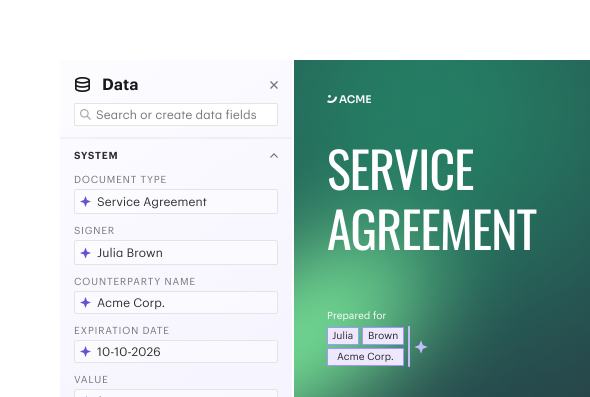Click the Prepared for text
The height and width of the screenshot is (397, 590).
point(356,315)
